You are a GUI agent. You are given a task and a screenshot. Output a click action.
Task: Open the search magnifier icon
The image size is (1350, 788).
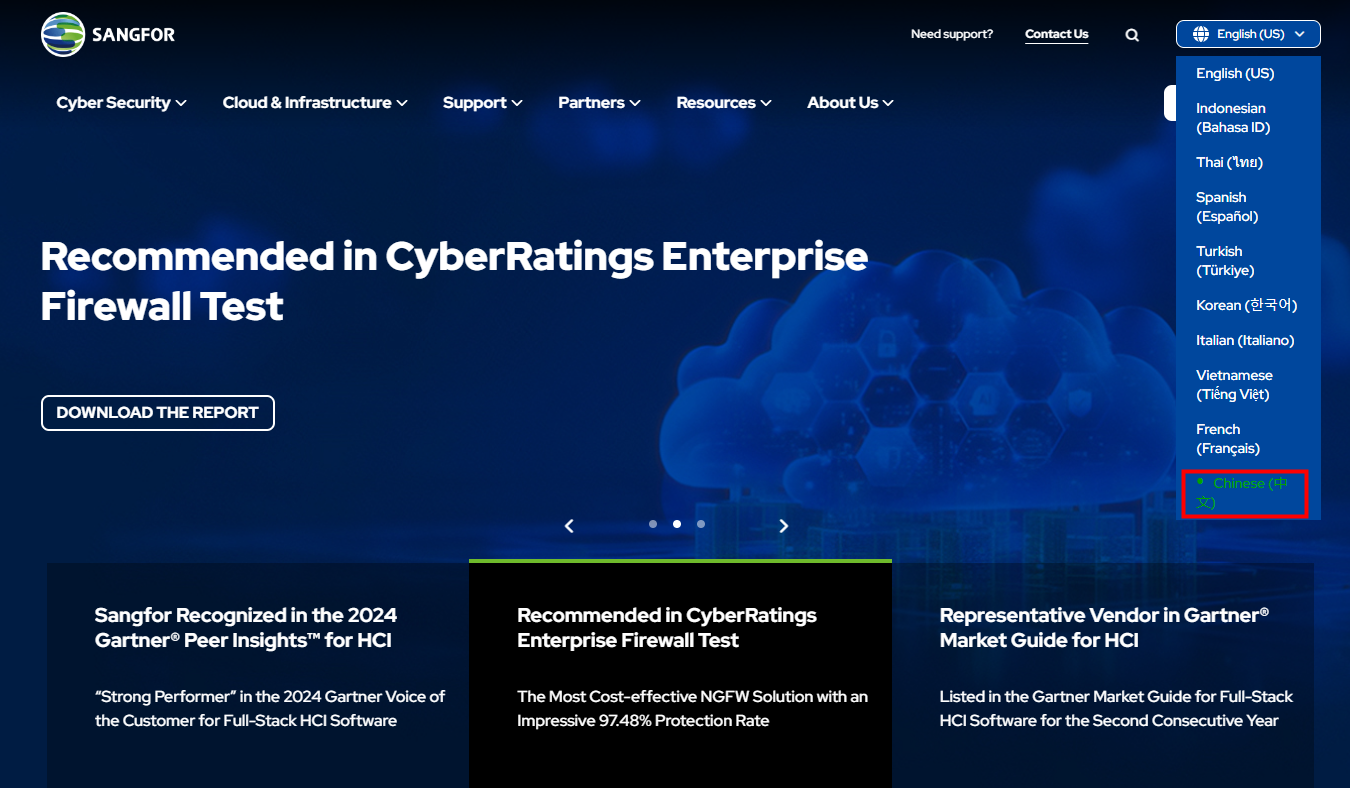(1132, 35)
